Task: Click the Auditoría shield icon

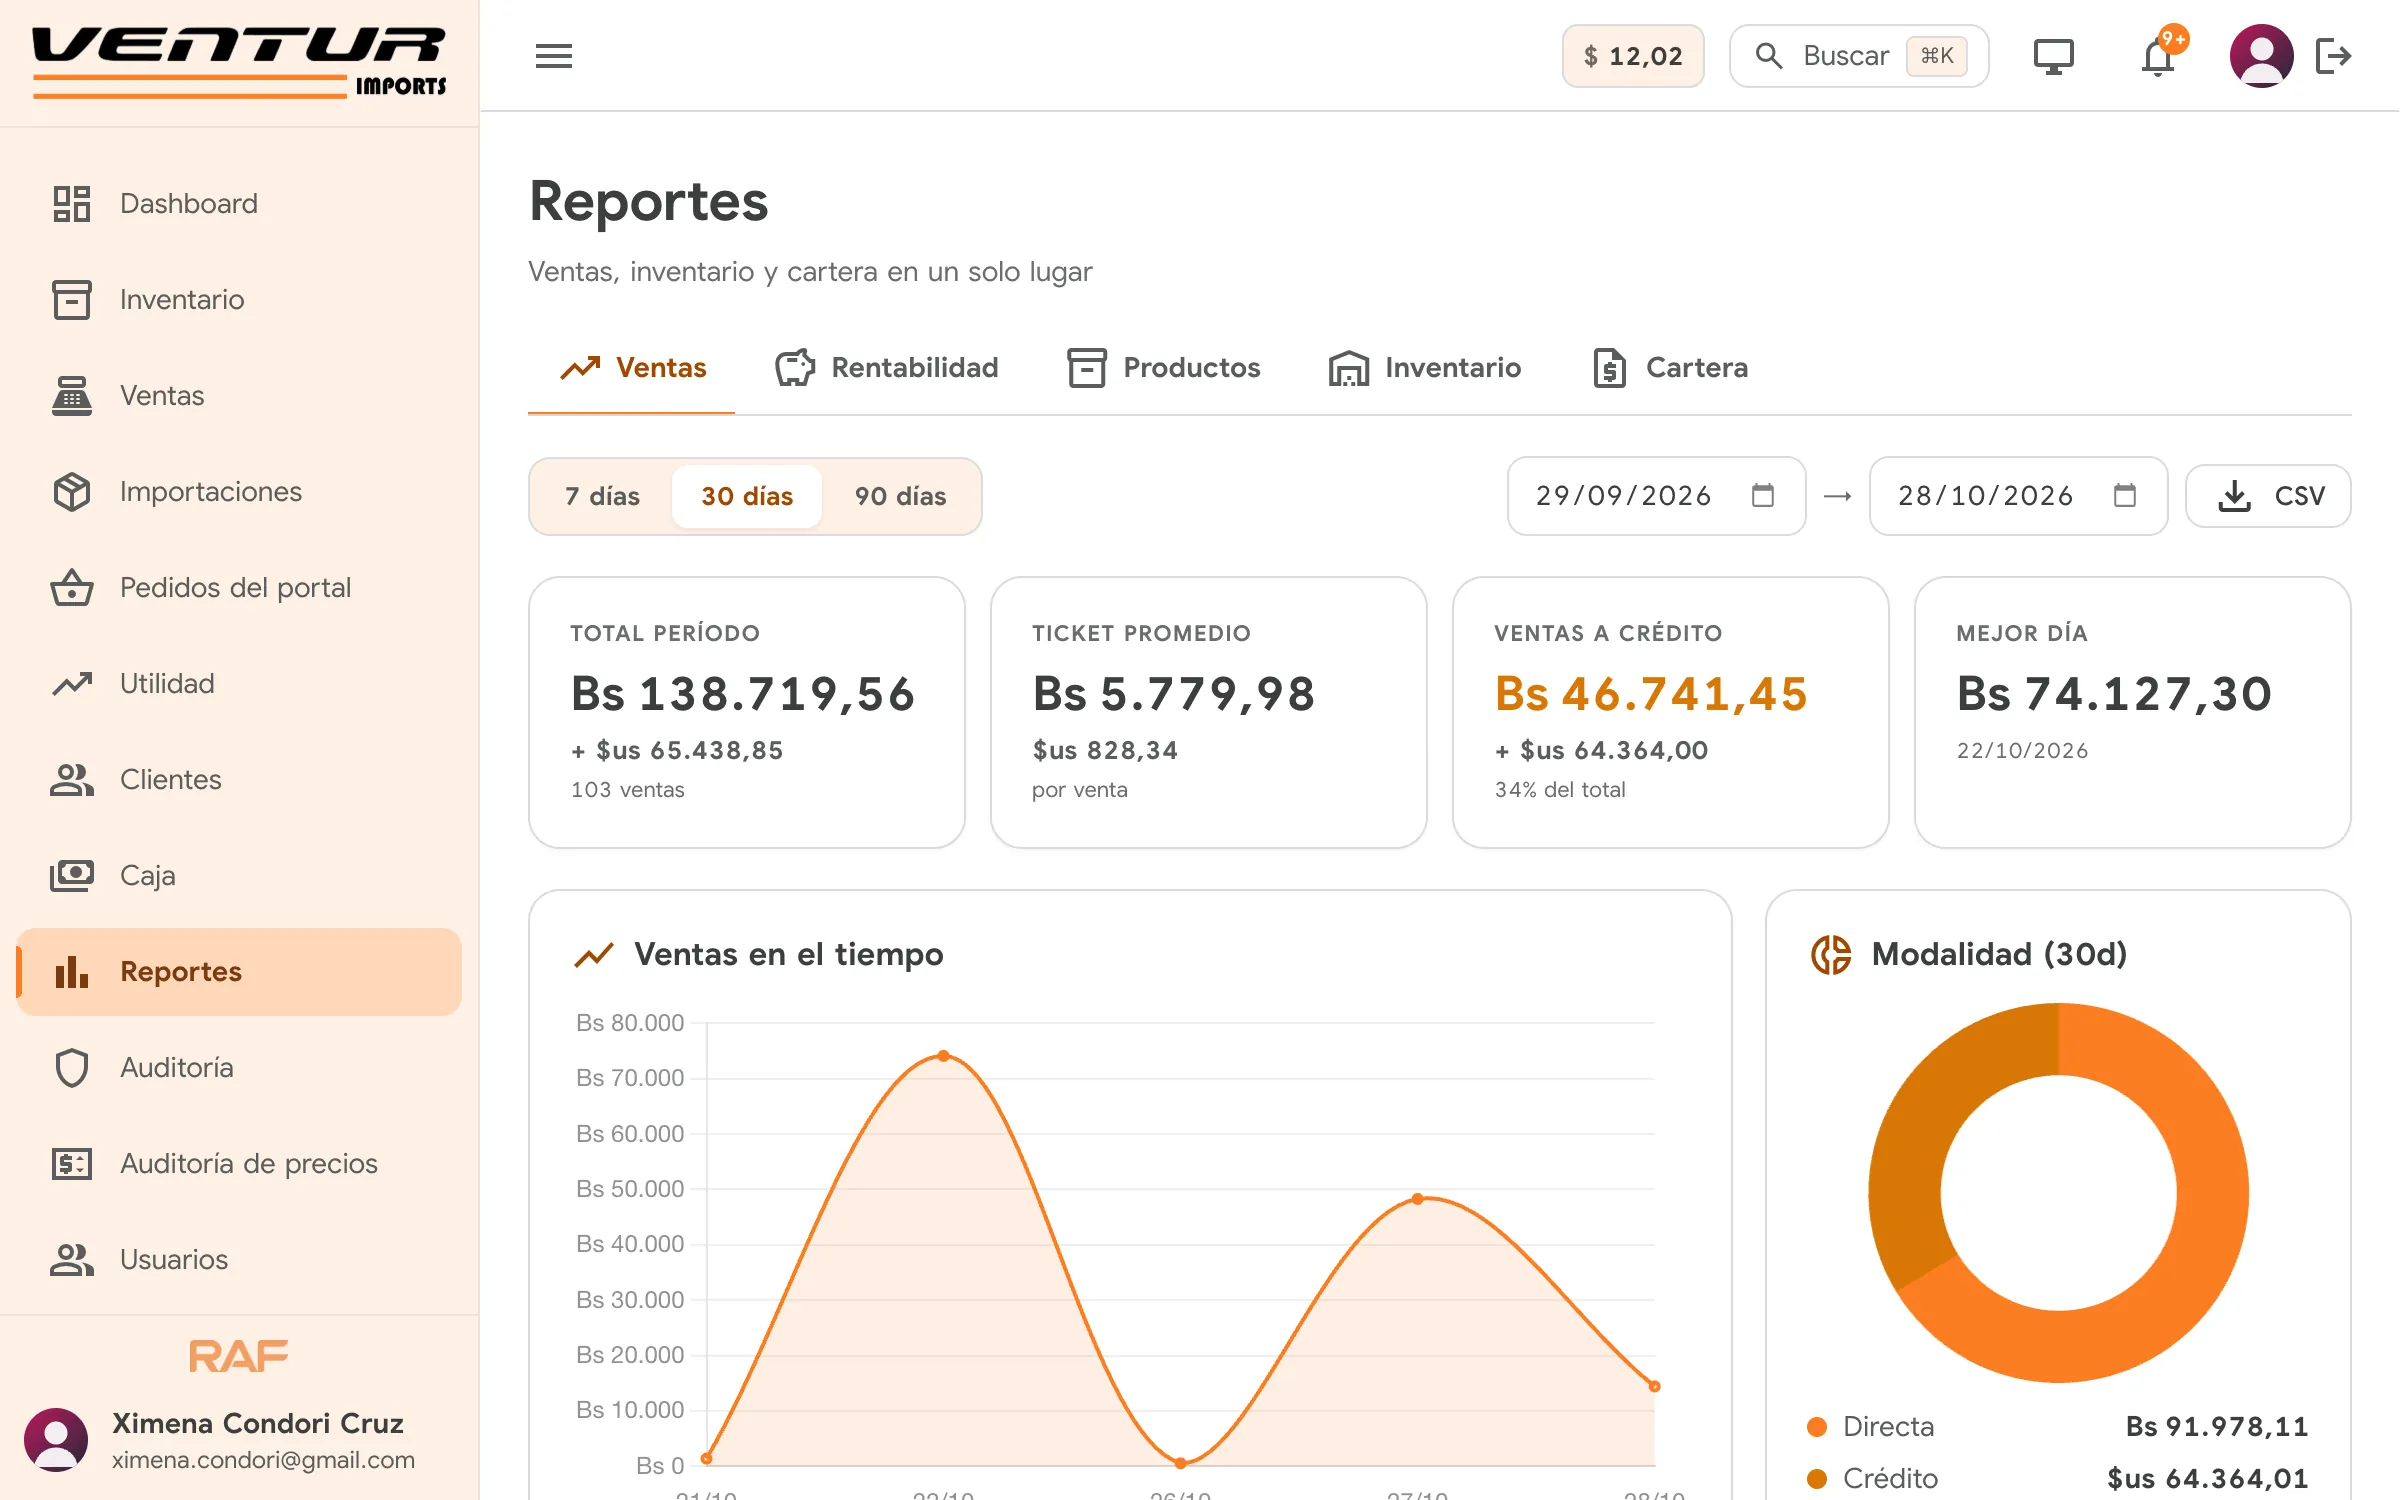Action: pyautogui.click(x=72, y=1068)
